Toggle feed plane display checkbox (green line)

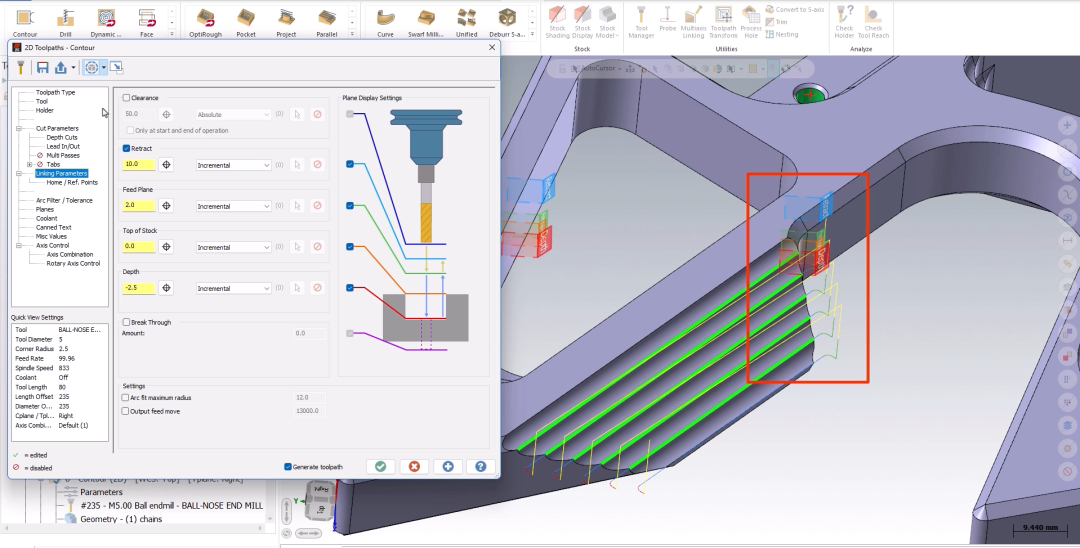(x=350, y=205)
